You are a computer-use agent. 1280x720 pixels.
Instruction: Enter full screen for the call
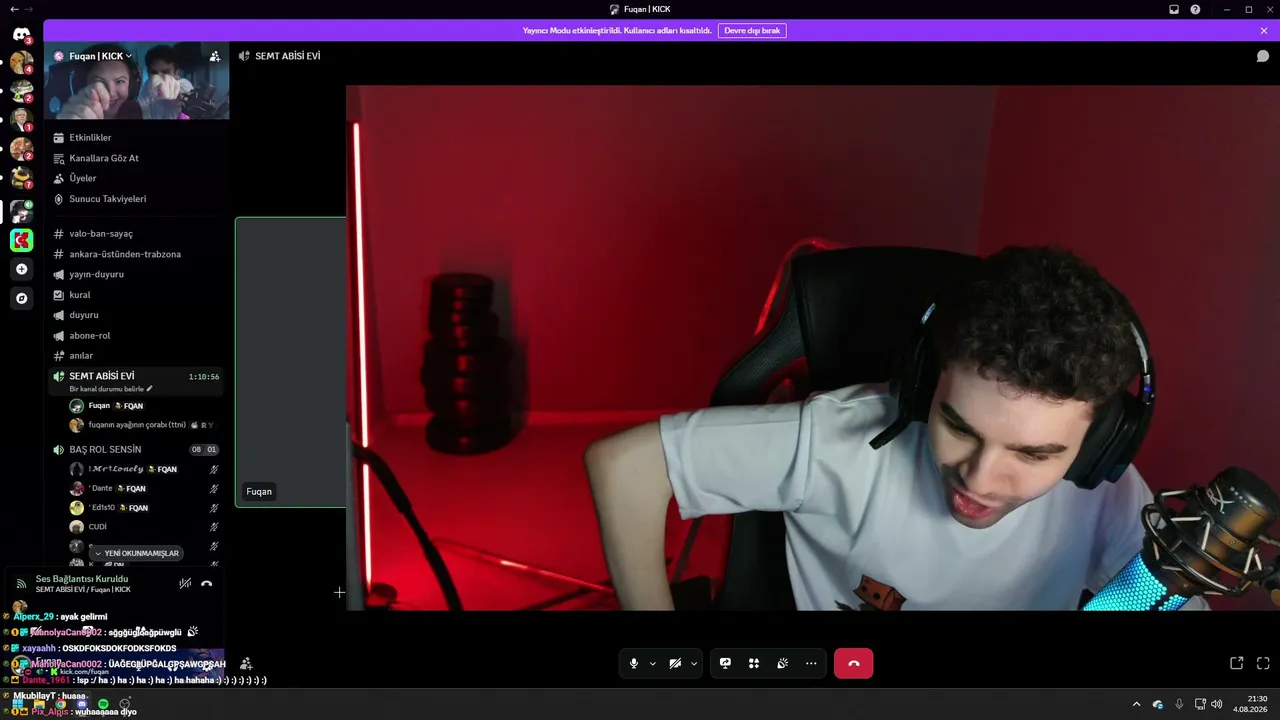coord(1263,663)
